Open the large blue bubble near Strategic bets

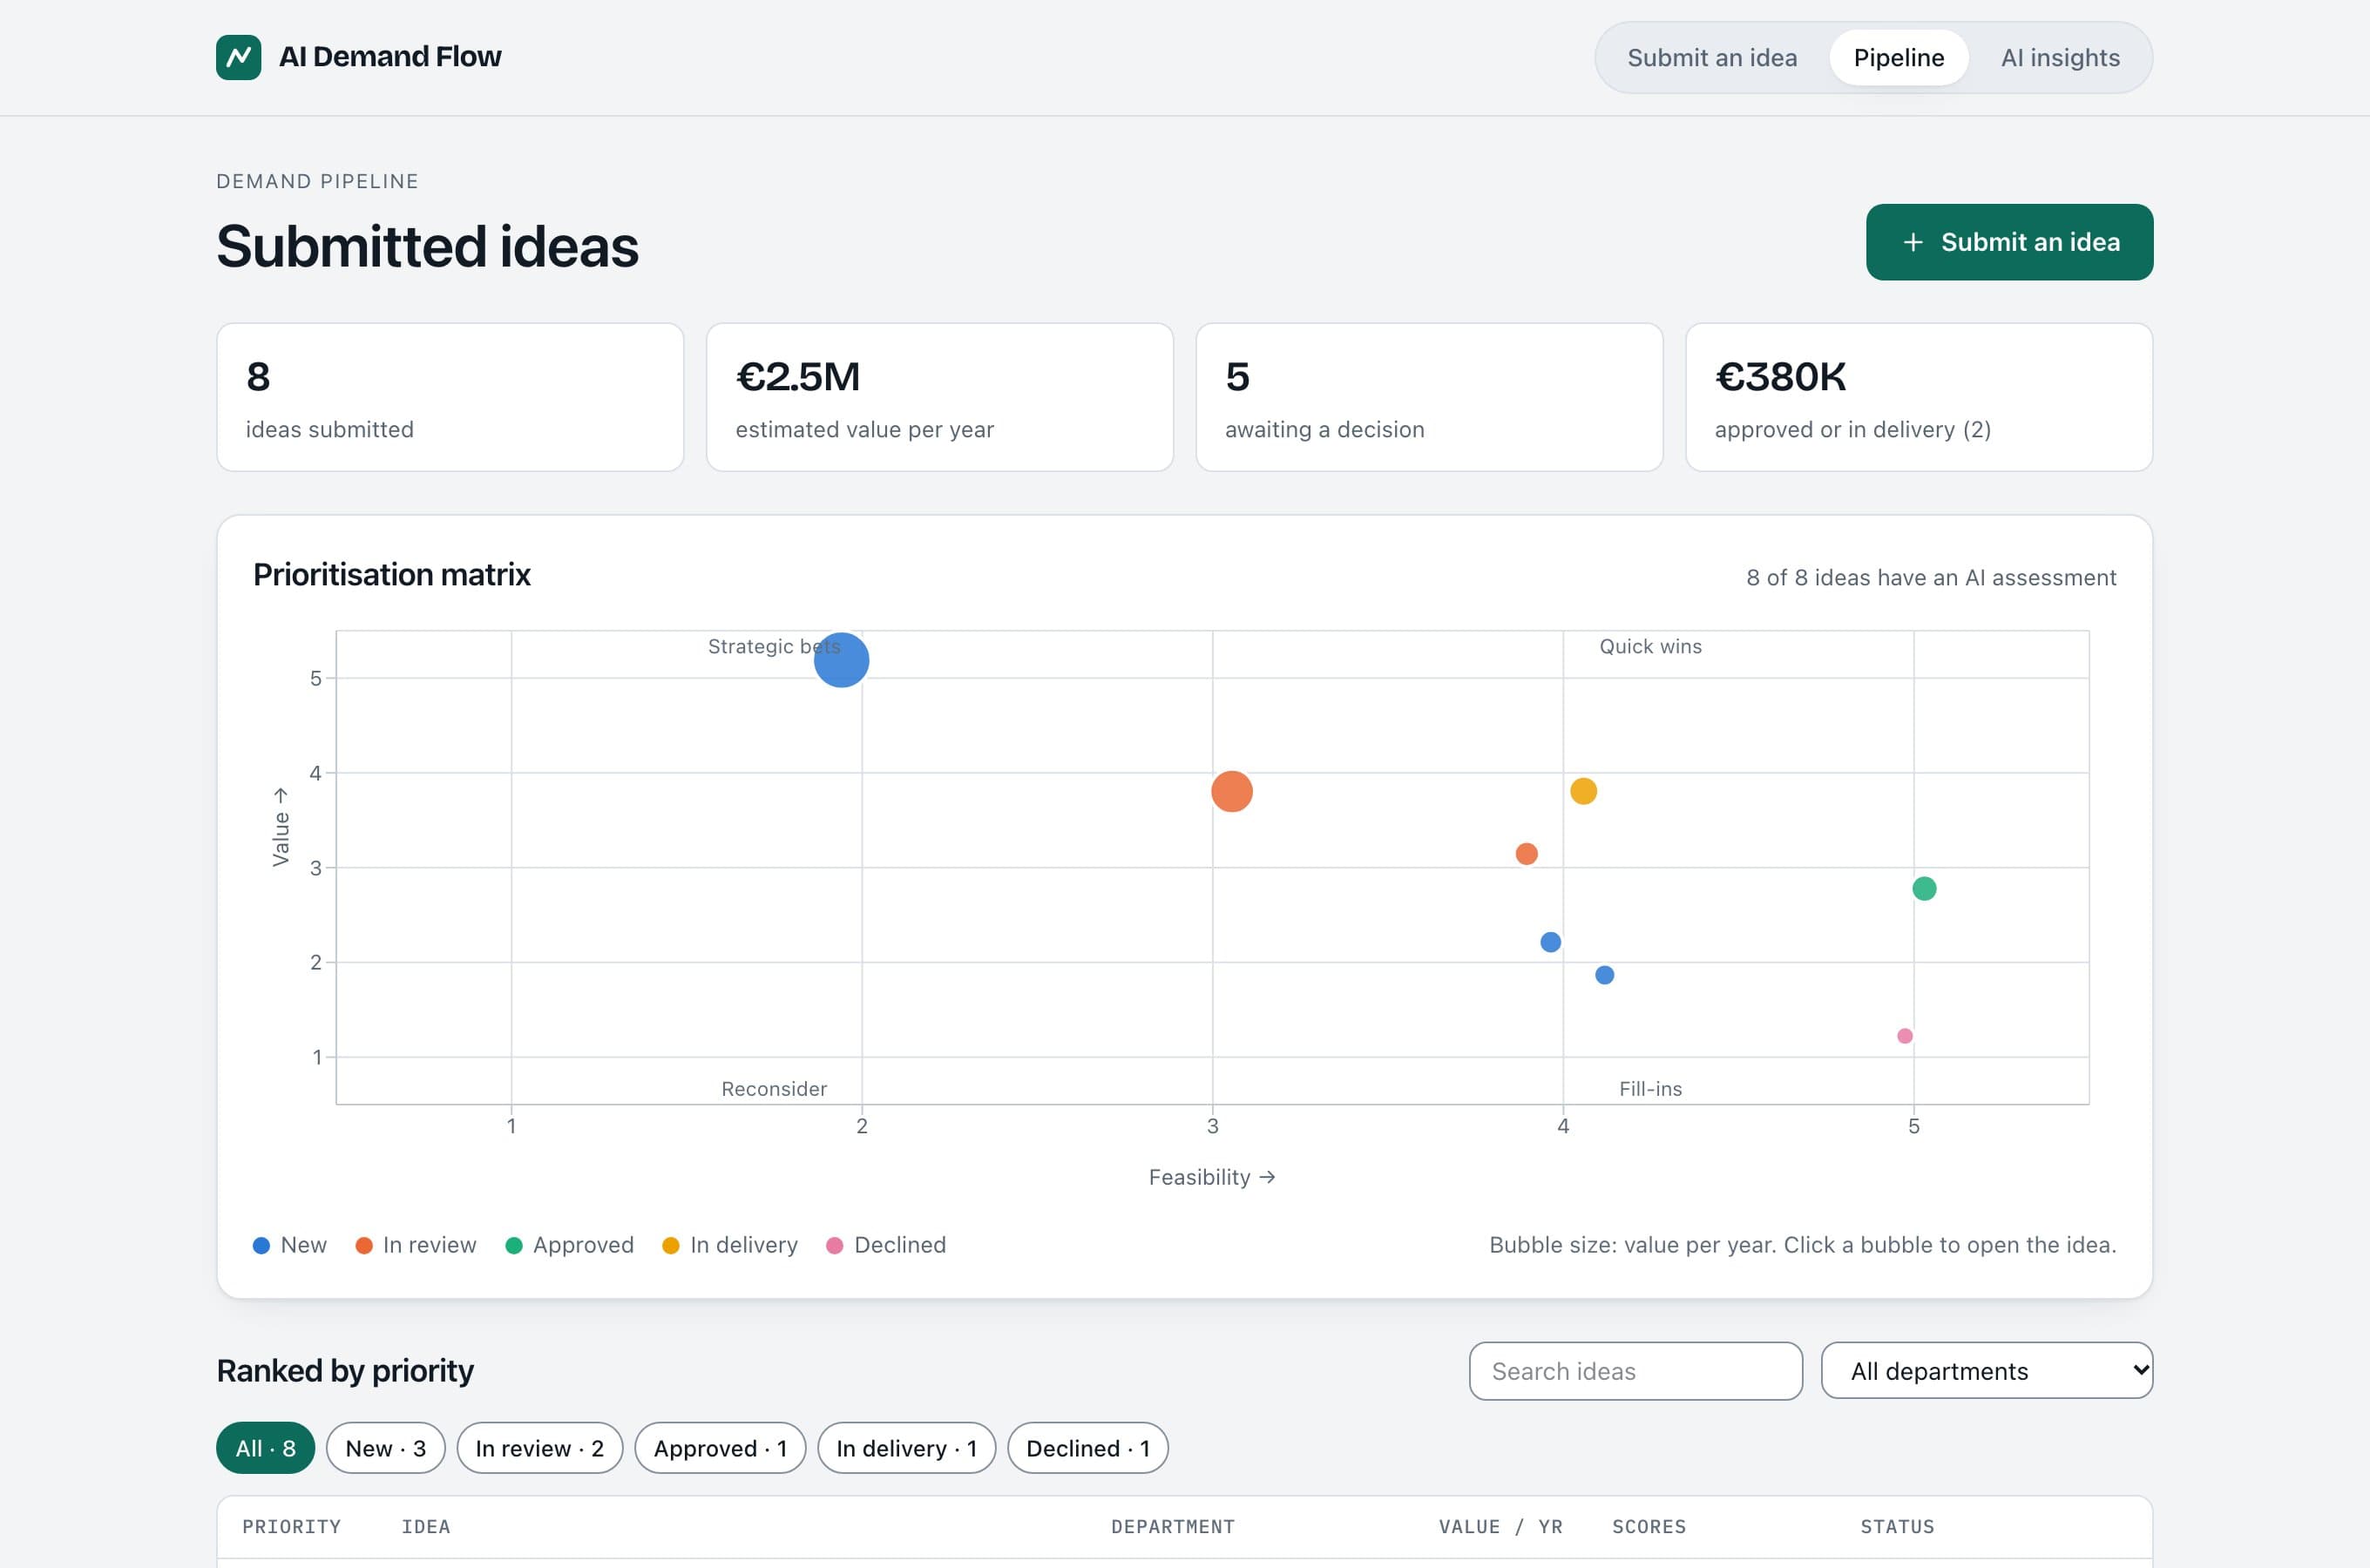coord(841,660)
